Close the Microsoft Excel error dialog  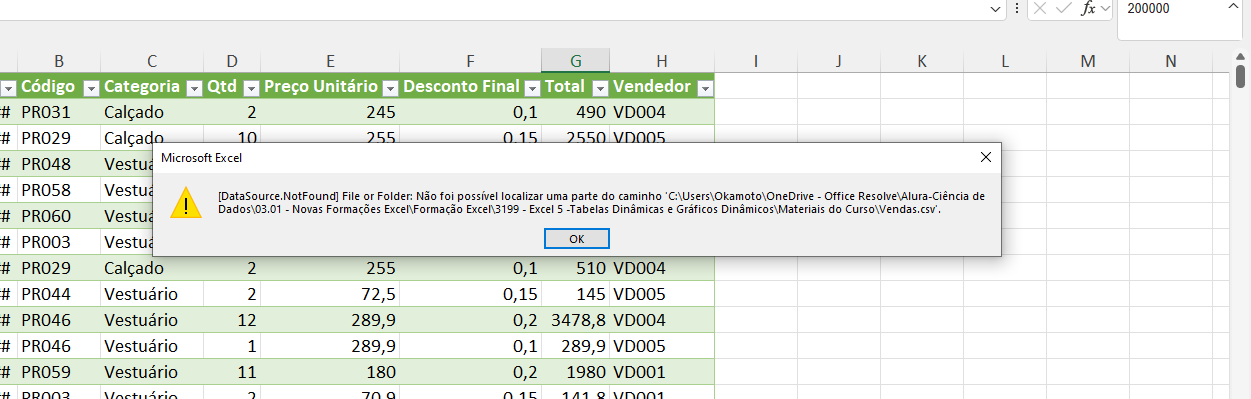[985, 157]
